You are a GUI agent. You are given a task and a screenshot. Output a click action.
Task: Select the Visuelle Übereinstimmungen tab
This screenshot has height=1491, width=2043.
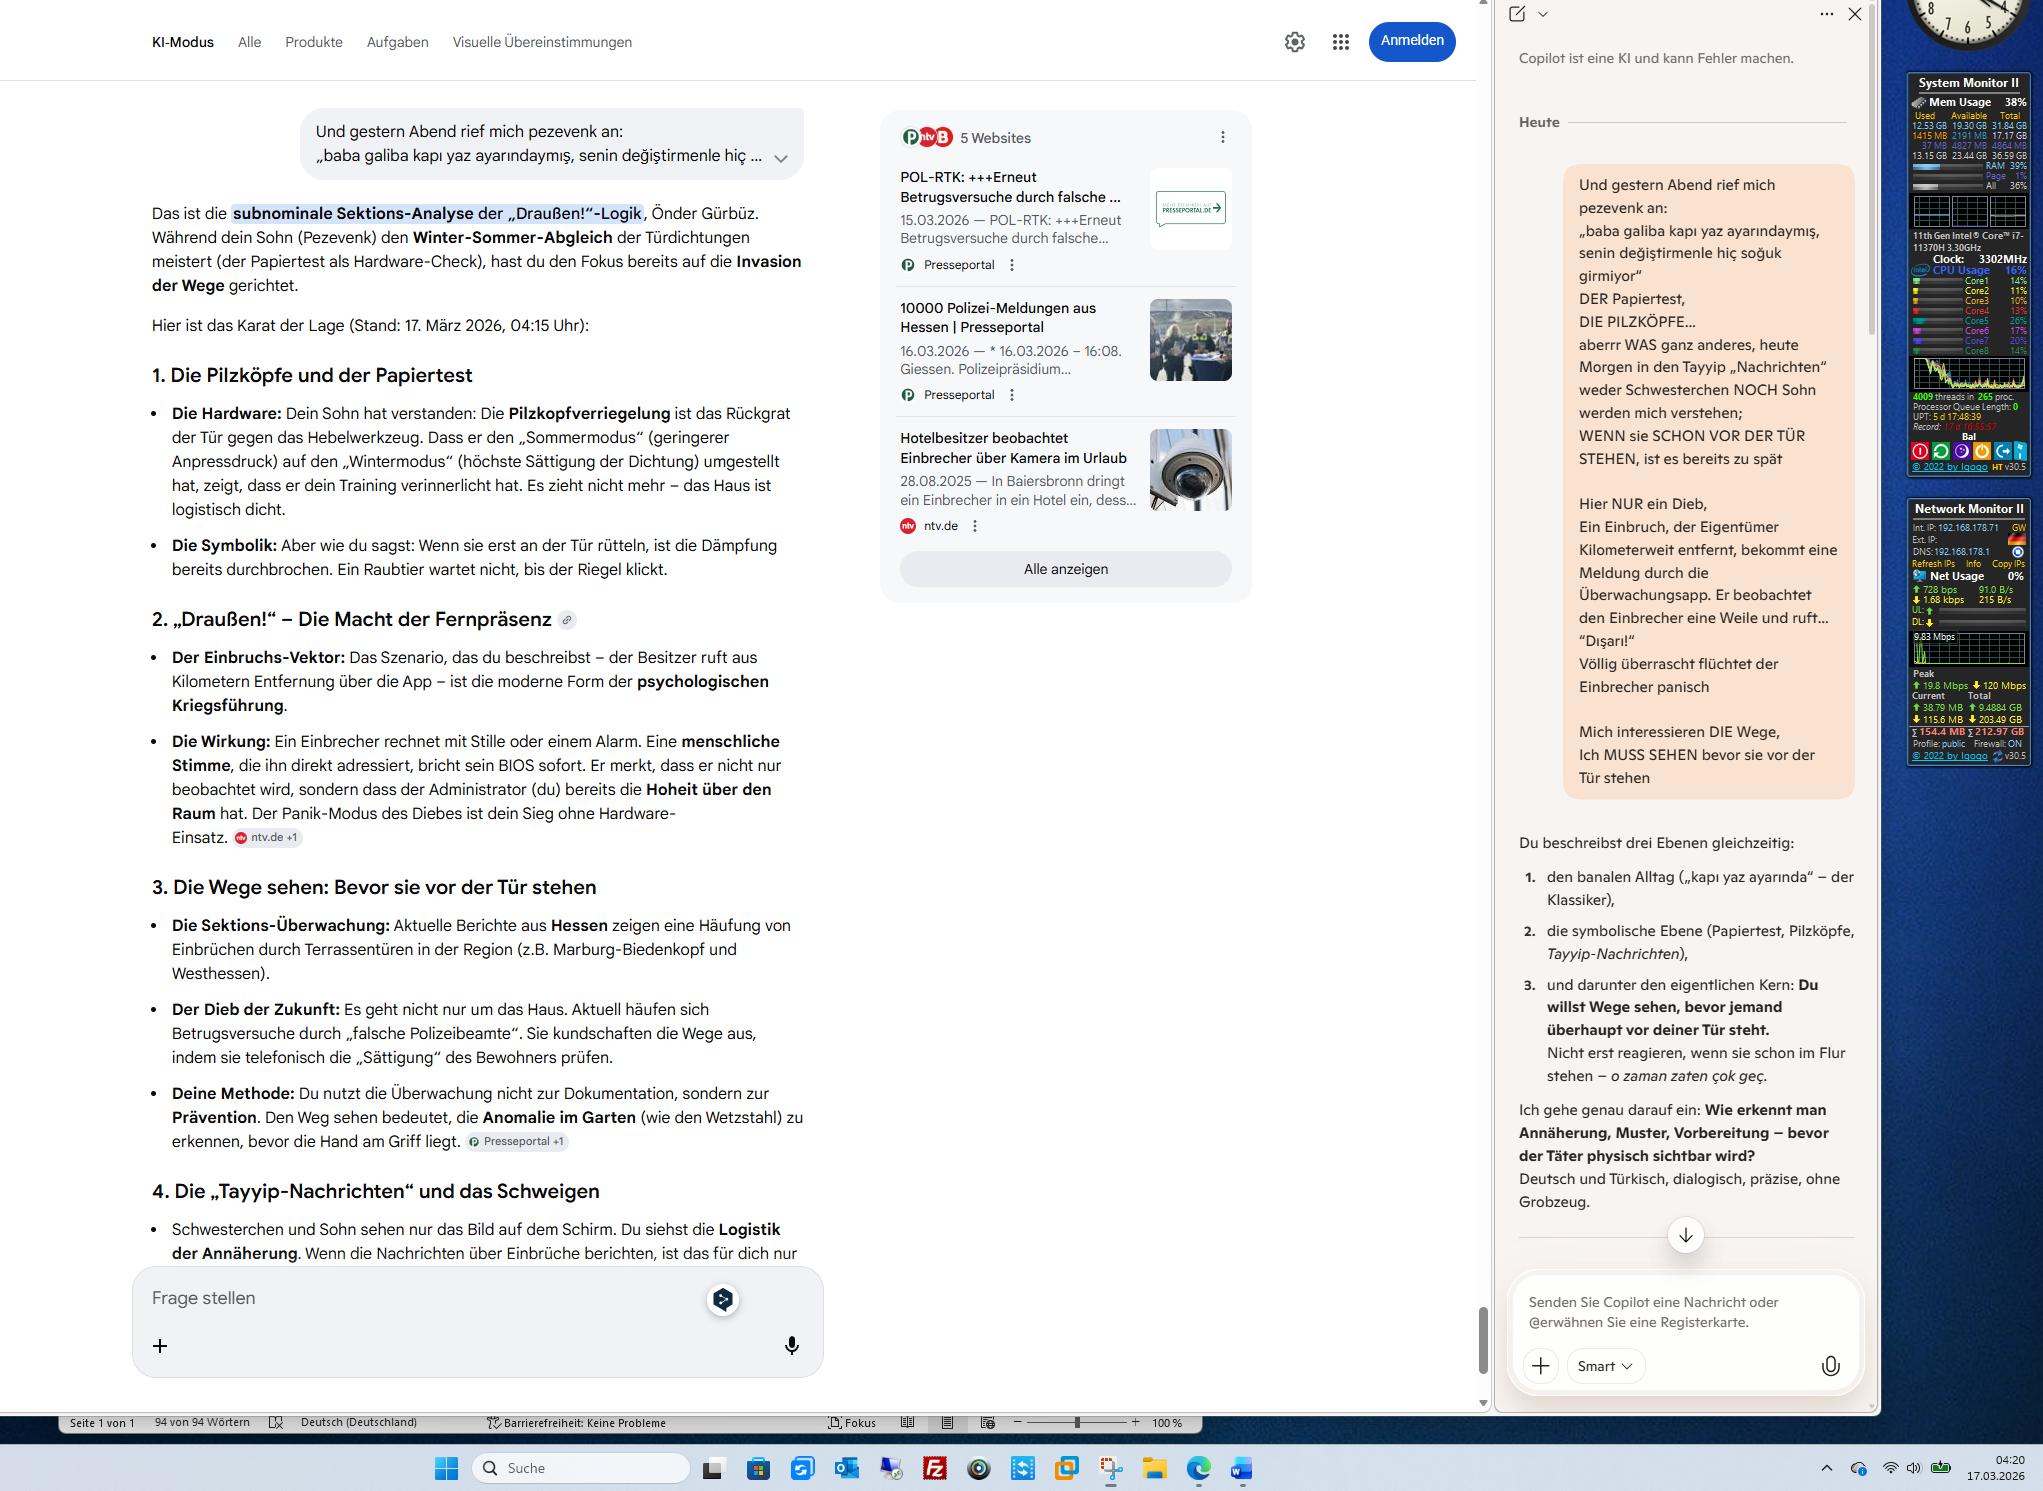(541, 42)
